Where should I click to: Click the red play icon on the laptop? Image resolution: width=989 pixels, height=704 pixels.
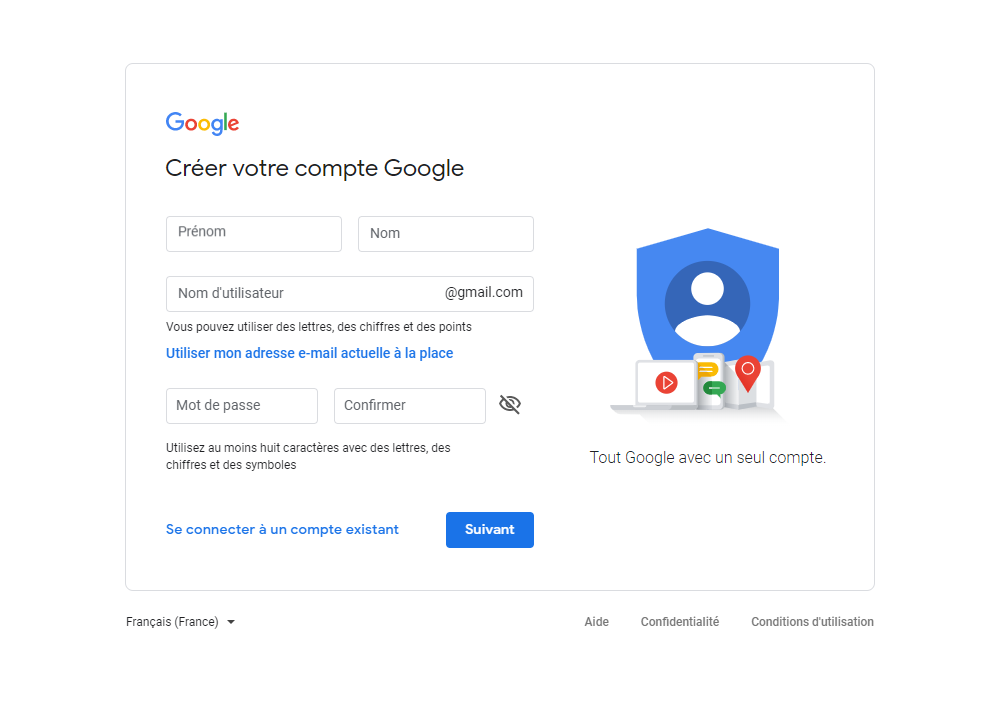point(666,382)
